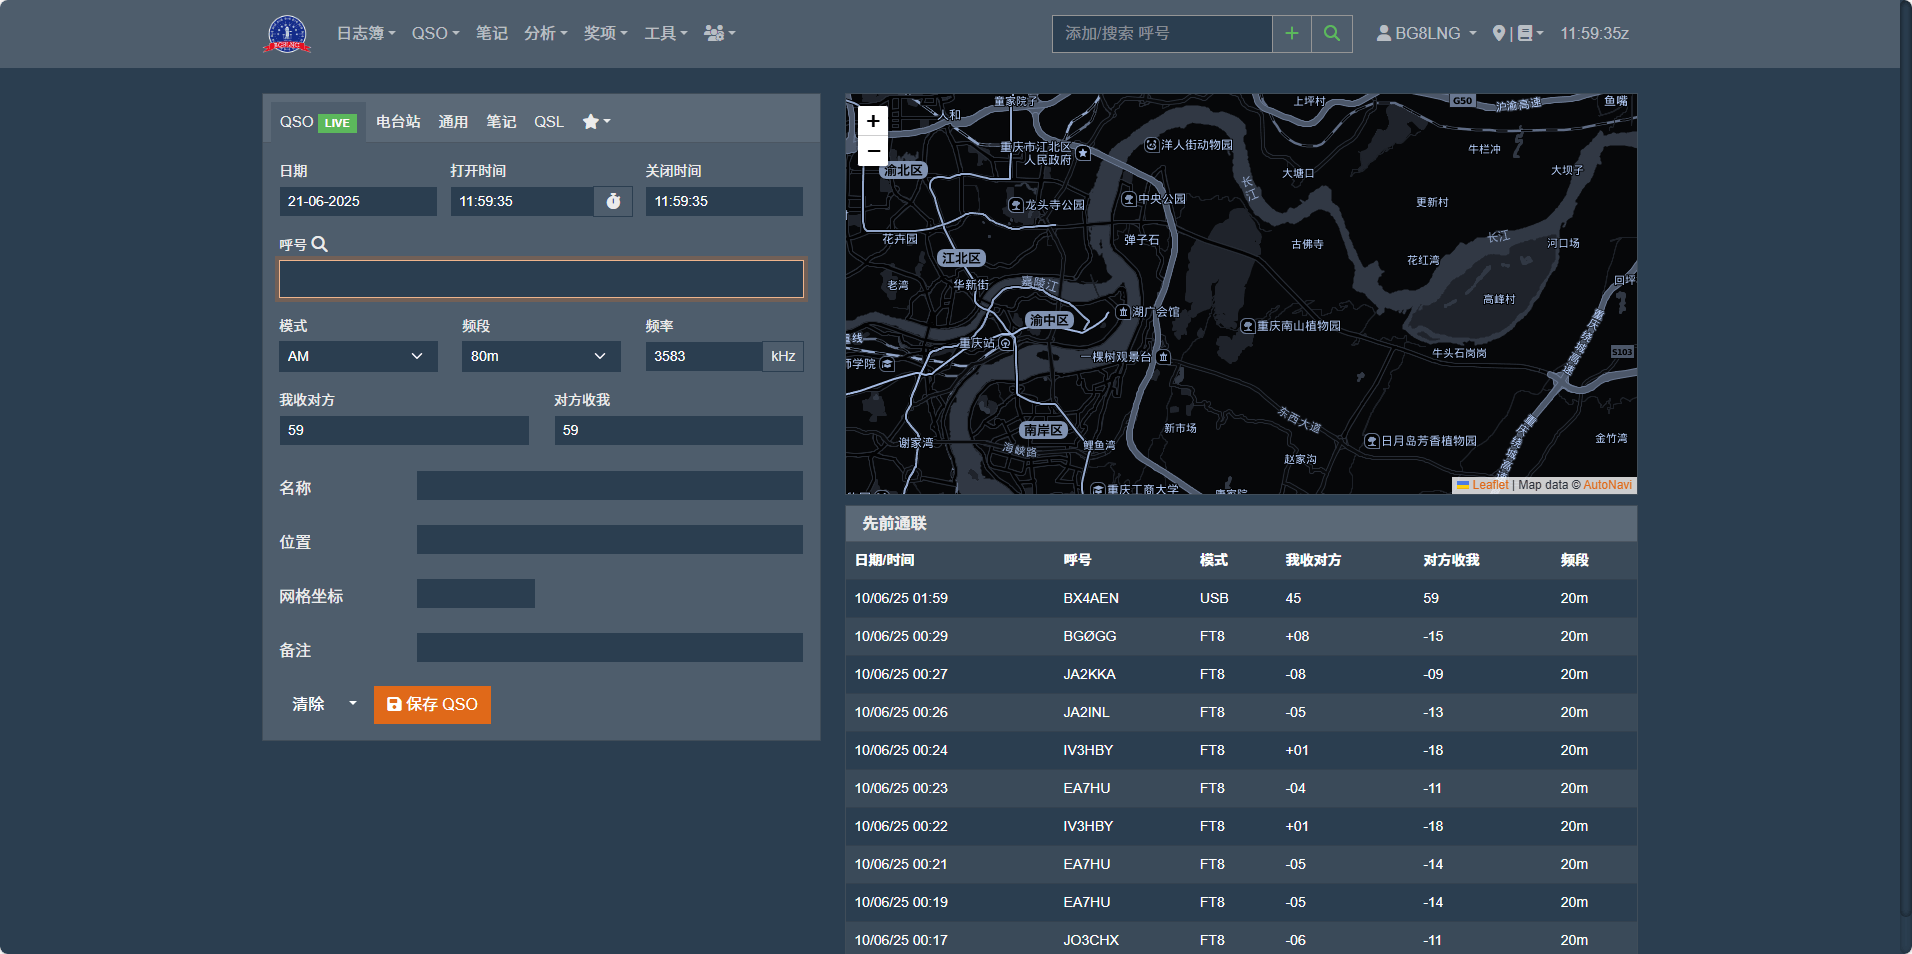Zoom out the map with minus button

pyautogui.click(x=873, y=150)
